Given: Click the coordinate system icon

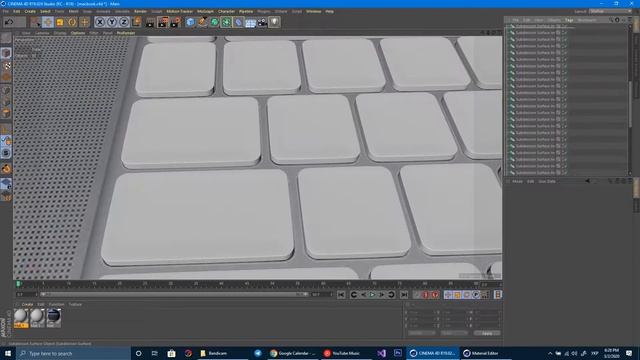Looking at the screenshot, I should click(x=136, y=22).
